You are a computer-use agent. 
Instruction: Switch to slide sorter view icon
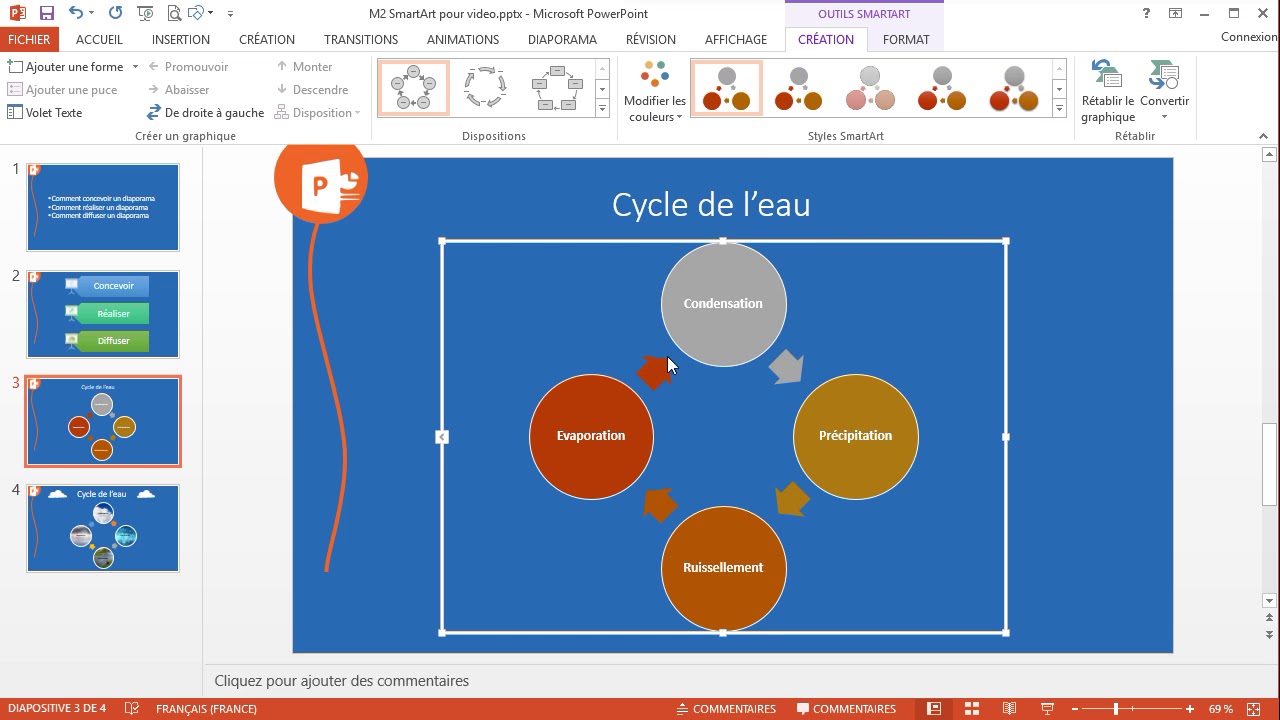(x=971, y=709)
